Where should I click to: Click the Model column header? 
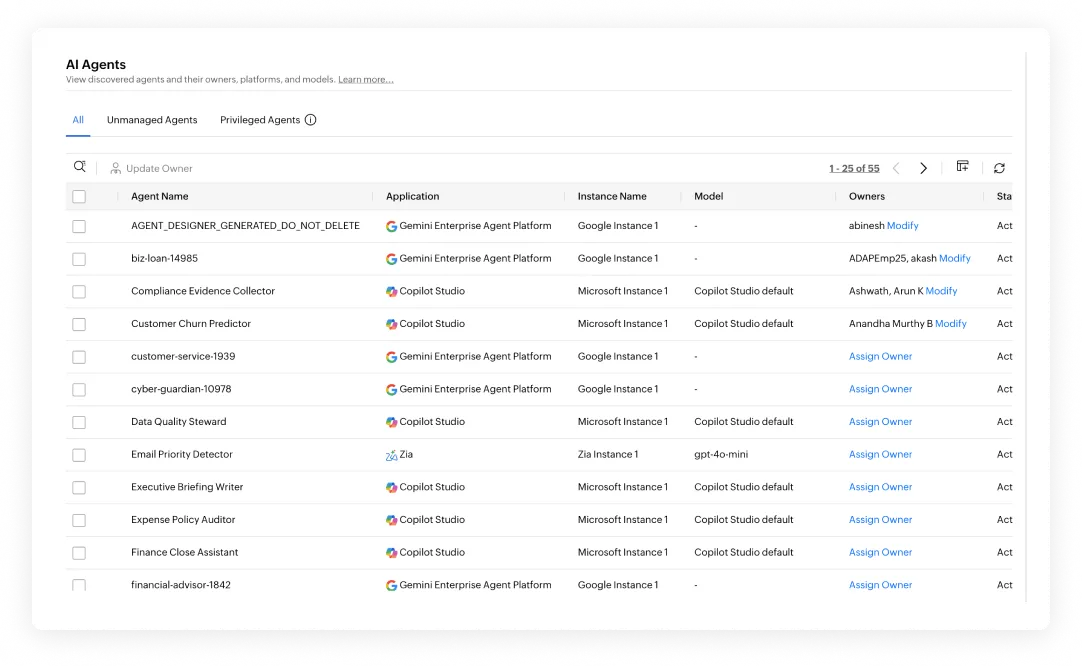[709, 196]
